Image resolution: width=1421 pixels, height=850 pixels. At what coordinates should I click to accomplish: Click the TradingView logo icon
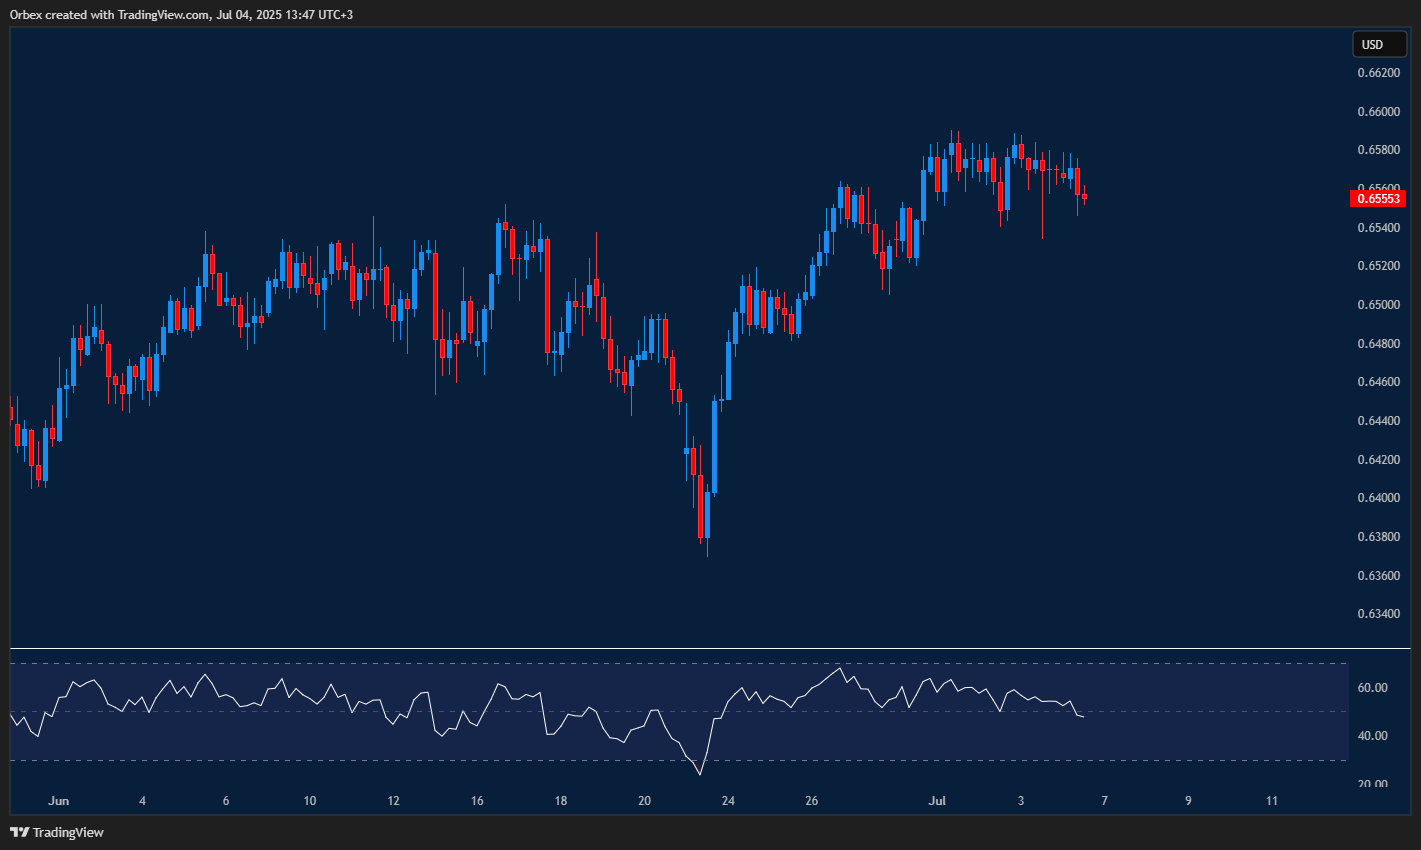[19, 832]
